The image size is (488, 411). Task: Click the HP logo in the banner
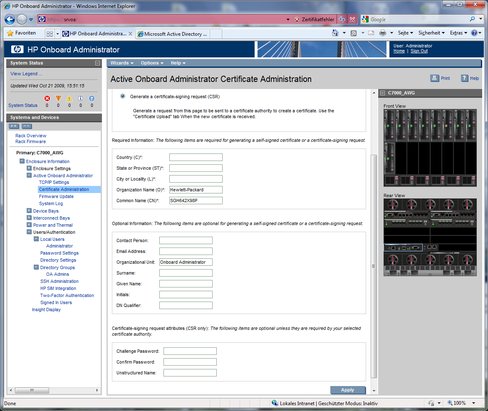(17, 50)
